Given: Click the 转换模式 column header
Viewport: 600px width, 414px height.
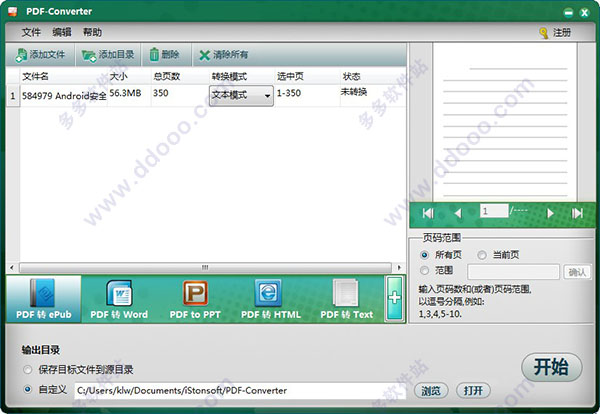Looking at the screenshot, I should [242, 76].
